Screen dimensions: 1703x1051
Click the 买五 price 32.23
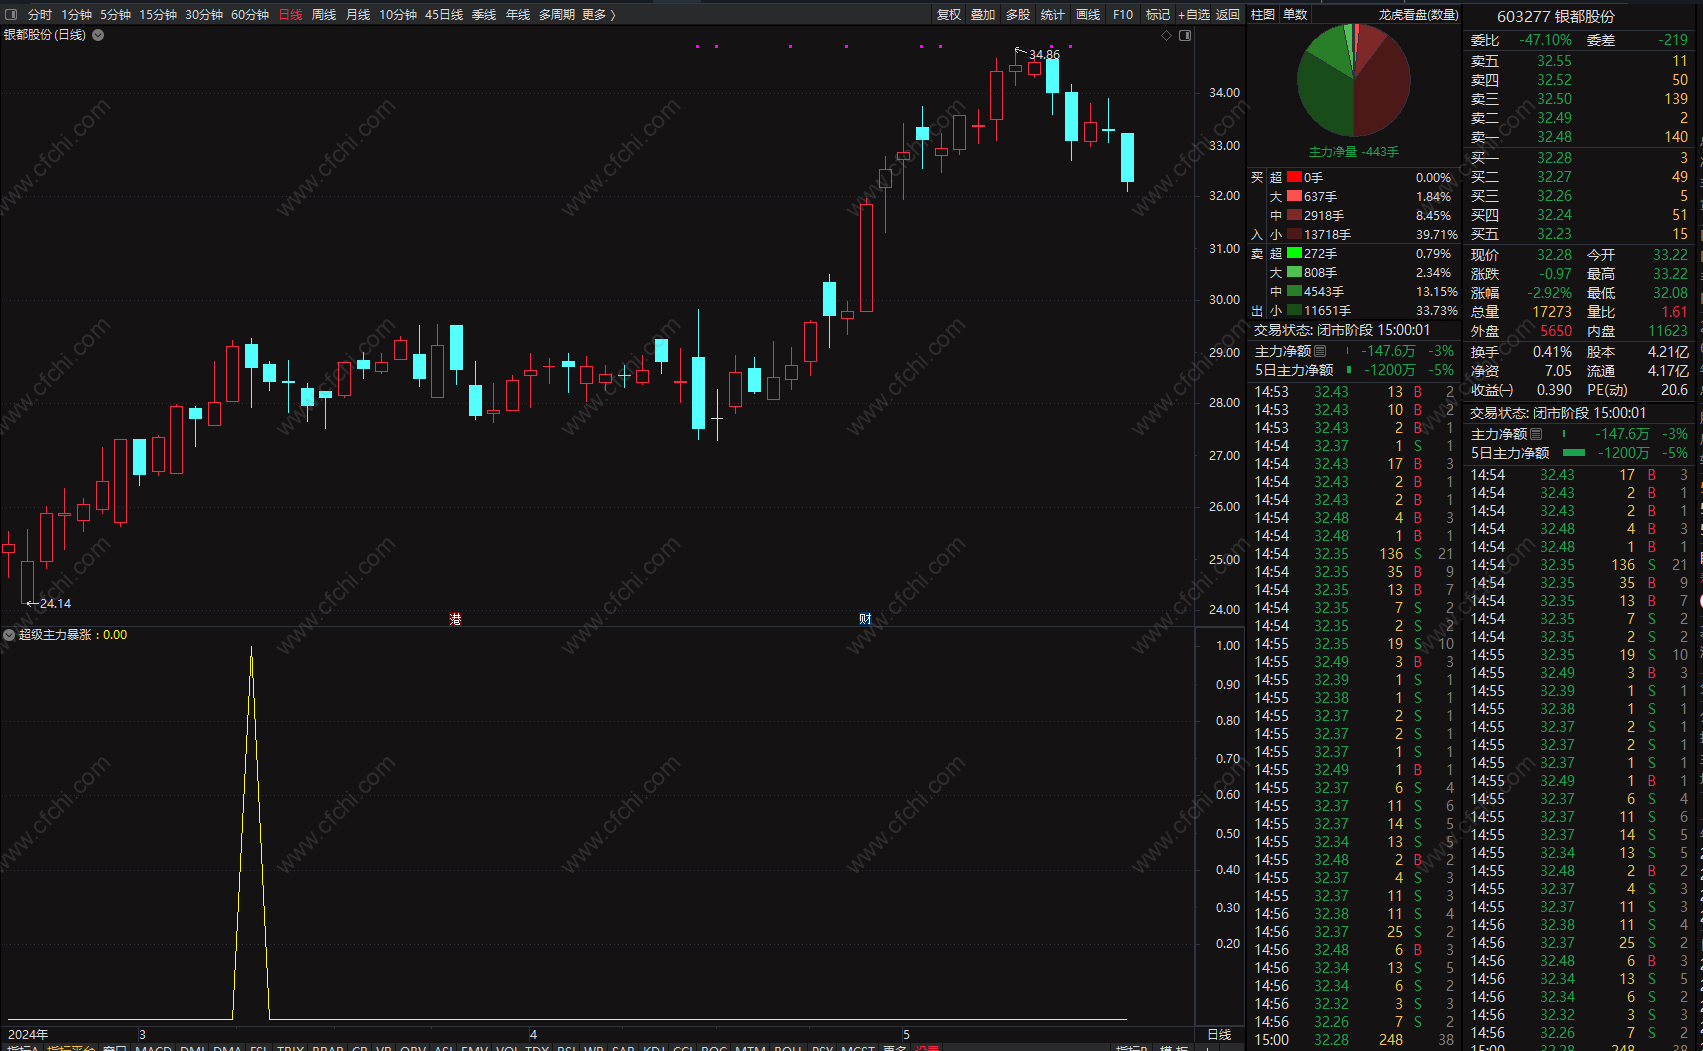pos(1554,234)
